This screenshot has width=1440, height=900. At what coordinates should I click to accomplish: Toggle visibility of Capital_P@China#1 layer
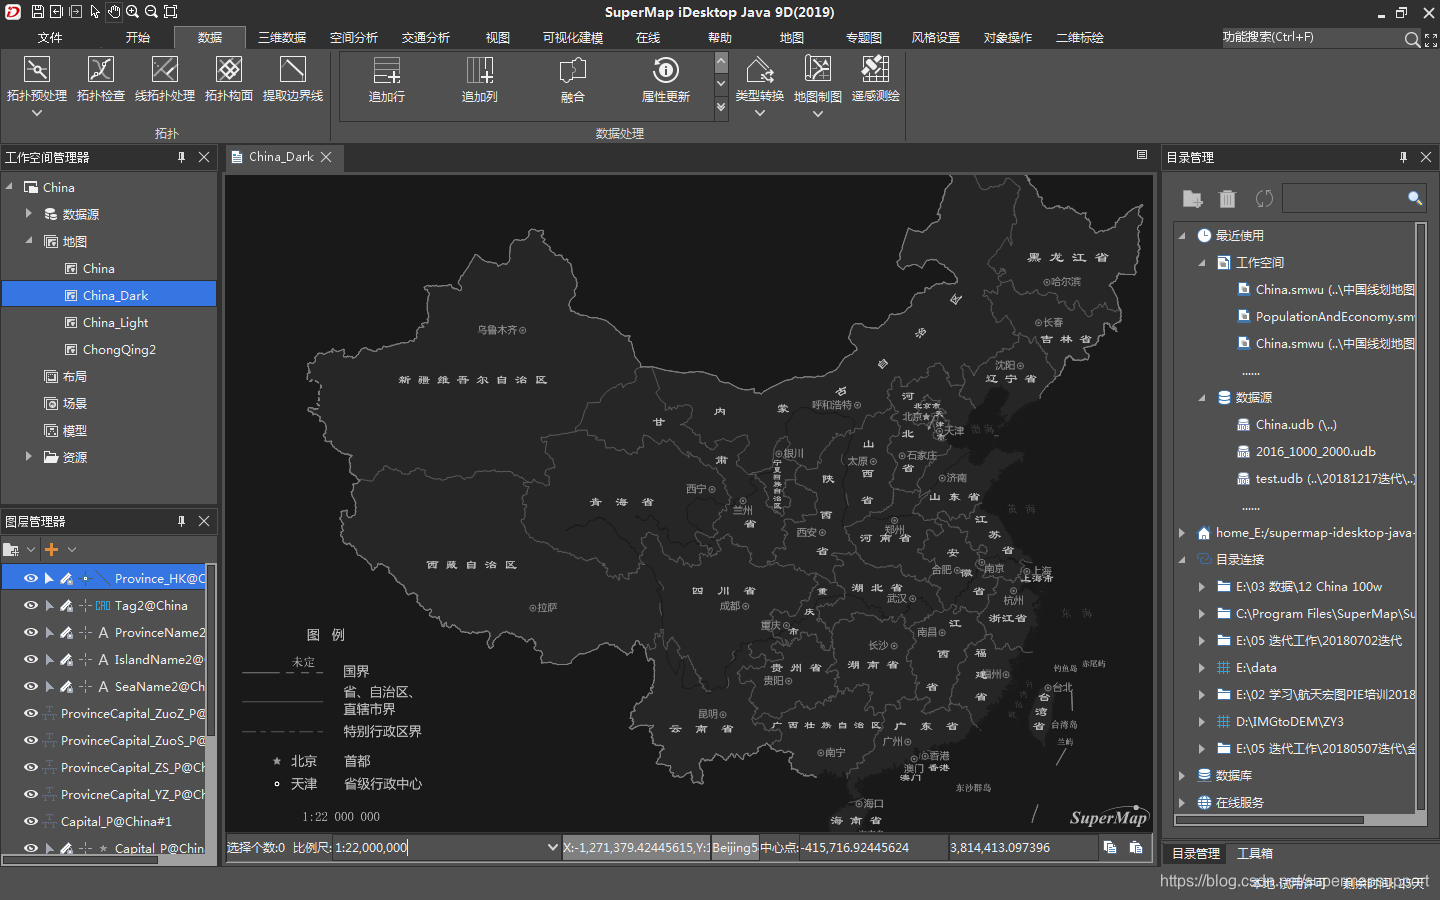31,821
